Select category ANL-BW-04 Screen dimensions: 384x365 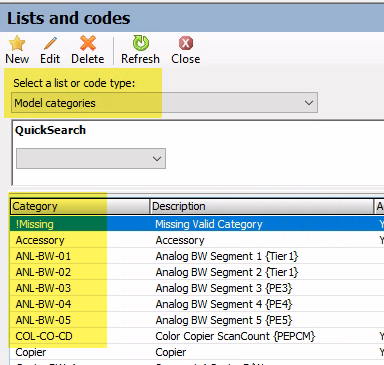pos(43,304)
